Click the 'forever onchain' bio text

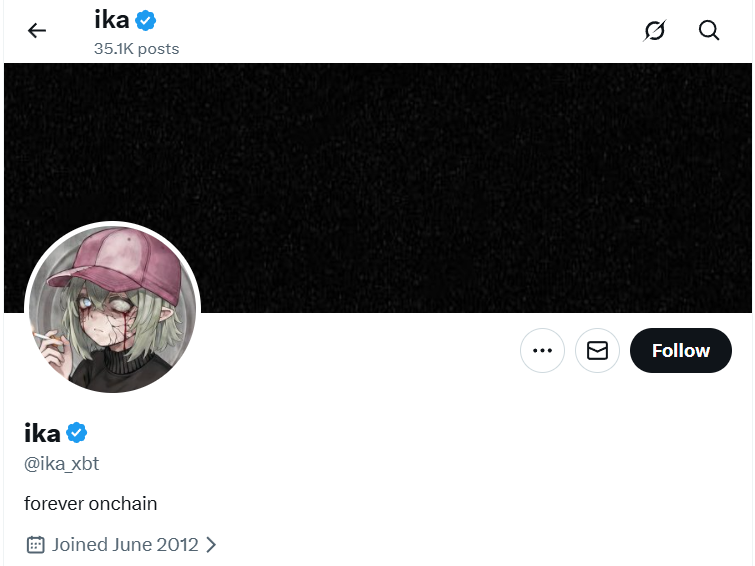[x=91, y=503]
